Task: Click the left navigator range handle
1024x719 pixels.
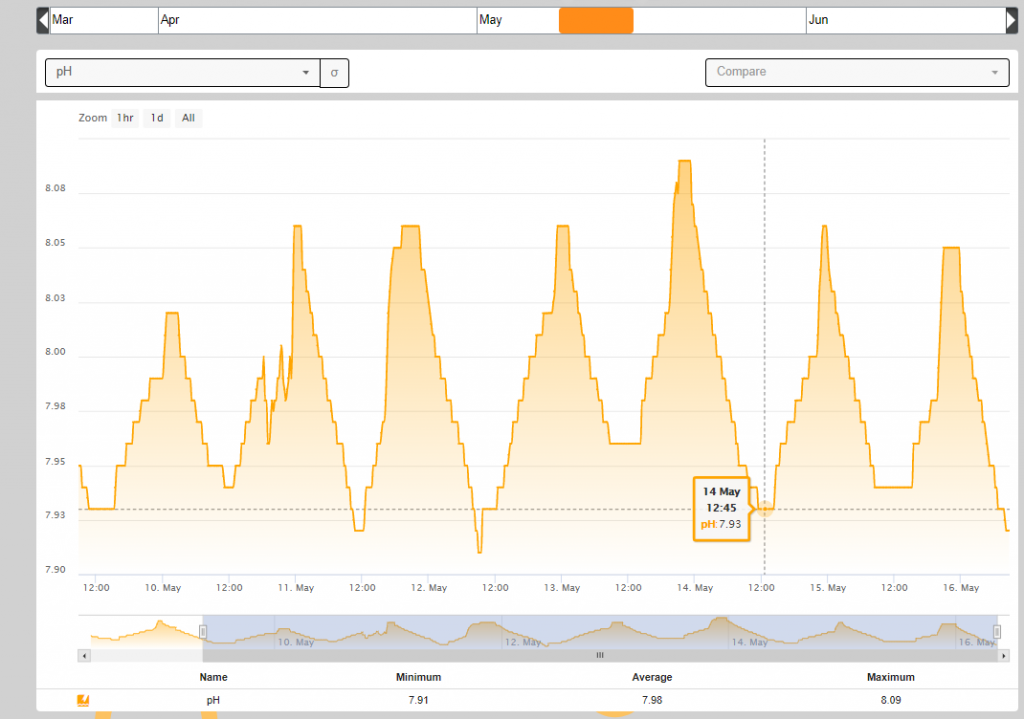Action: 203,631
